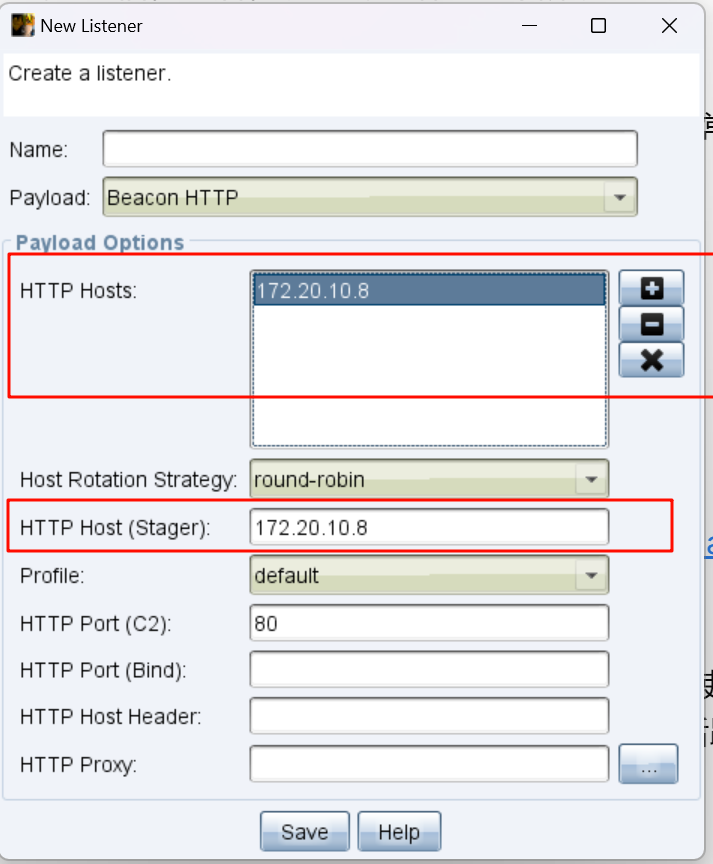Click the Cobalt Strike title bar icon

point(23,25)
